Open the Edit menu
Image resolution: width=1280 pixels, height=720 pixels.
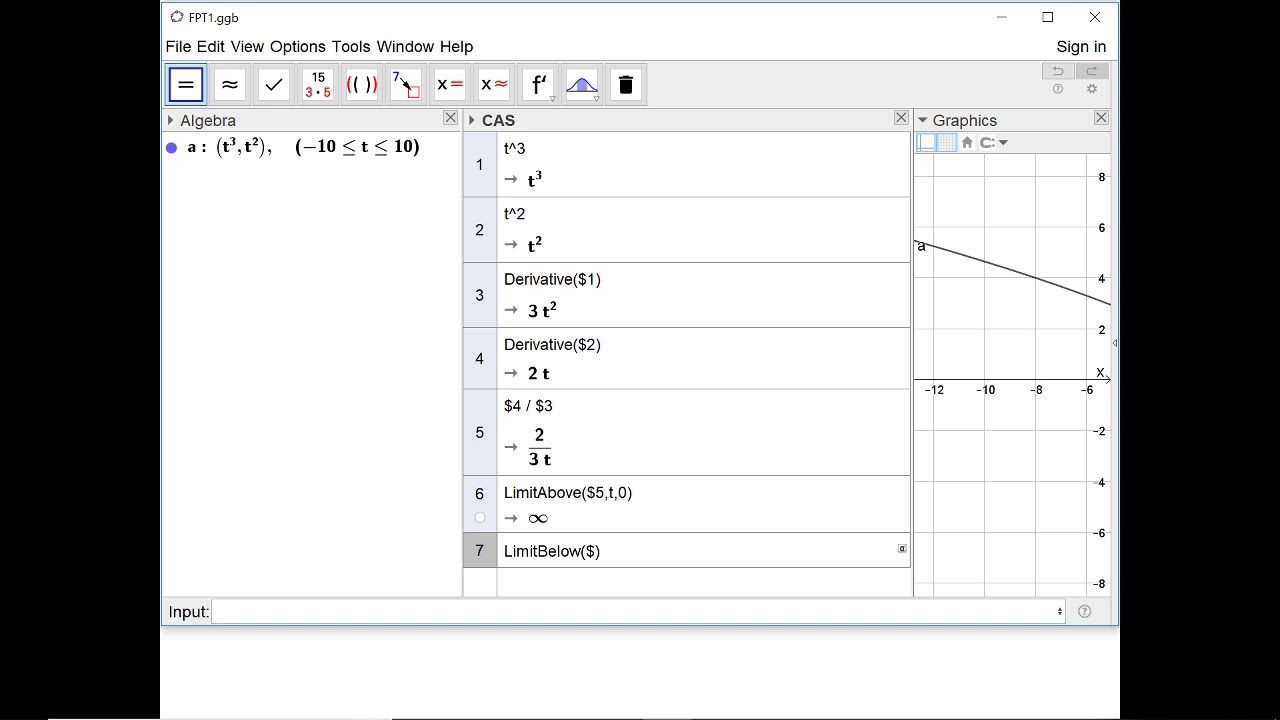[x=211, y=47]
